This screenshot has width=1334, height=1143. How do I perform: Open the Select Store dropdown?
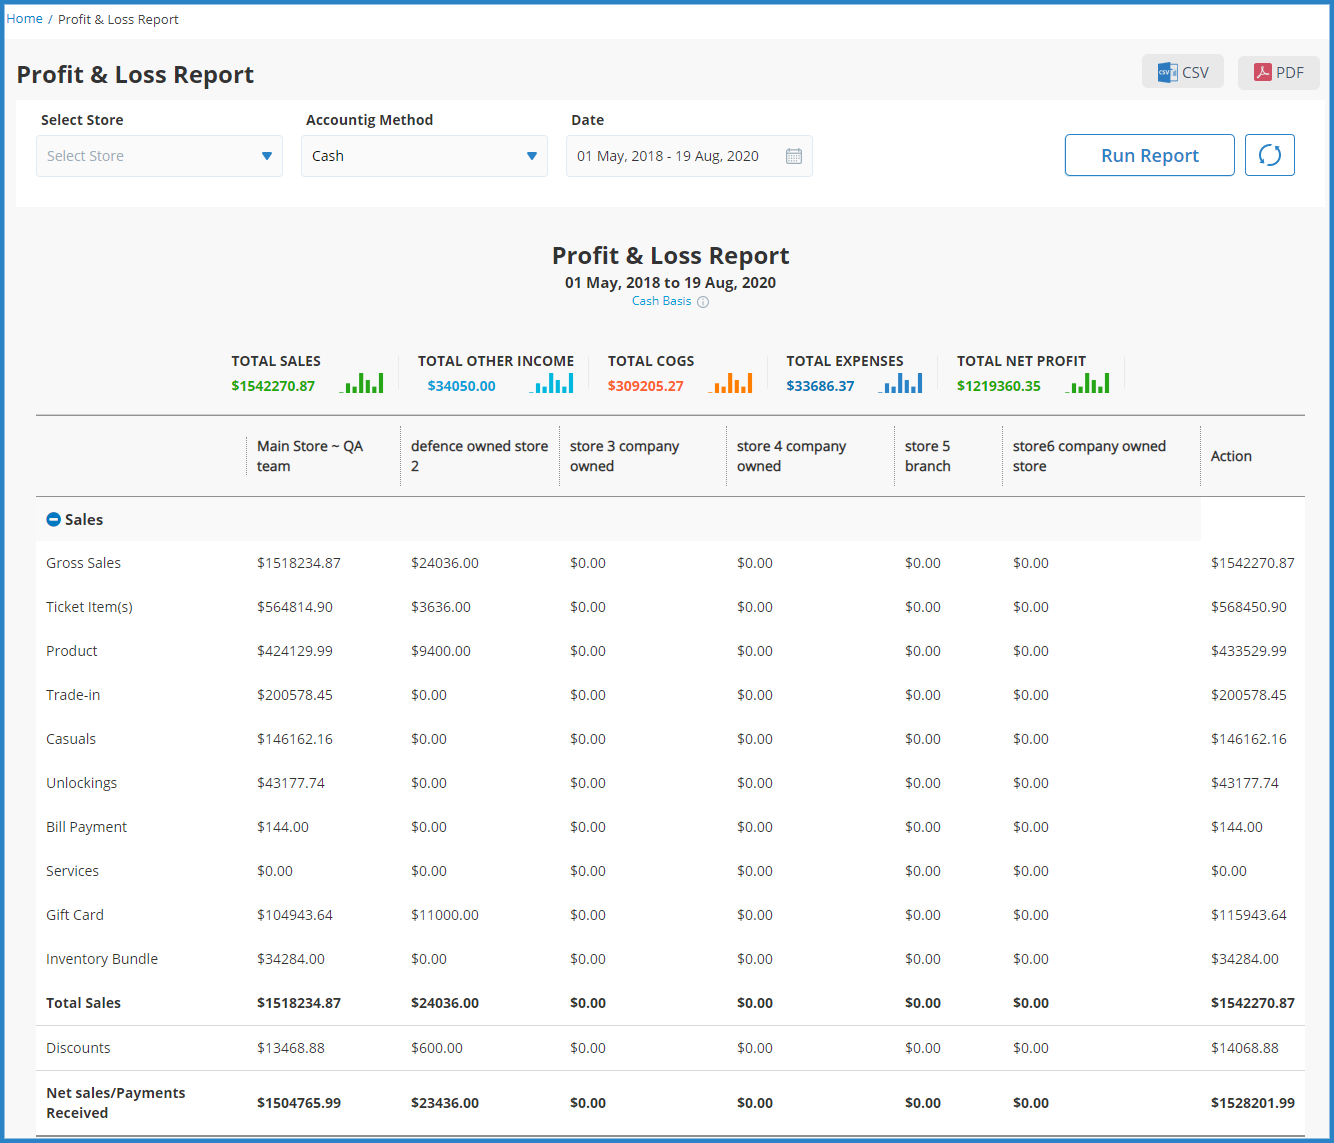point(159,156)
